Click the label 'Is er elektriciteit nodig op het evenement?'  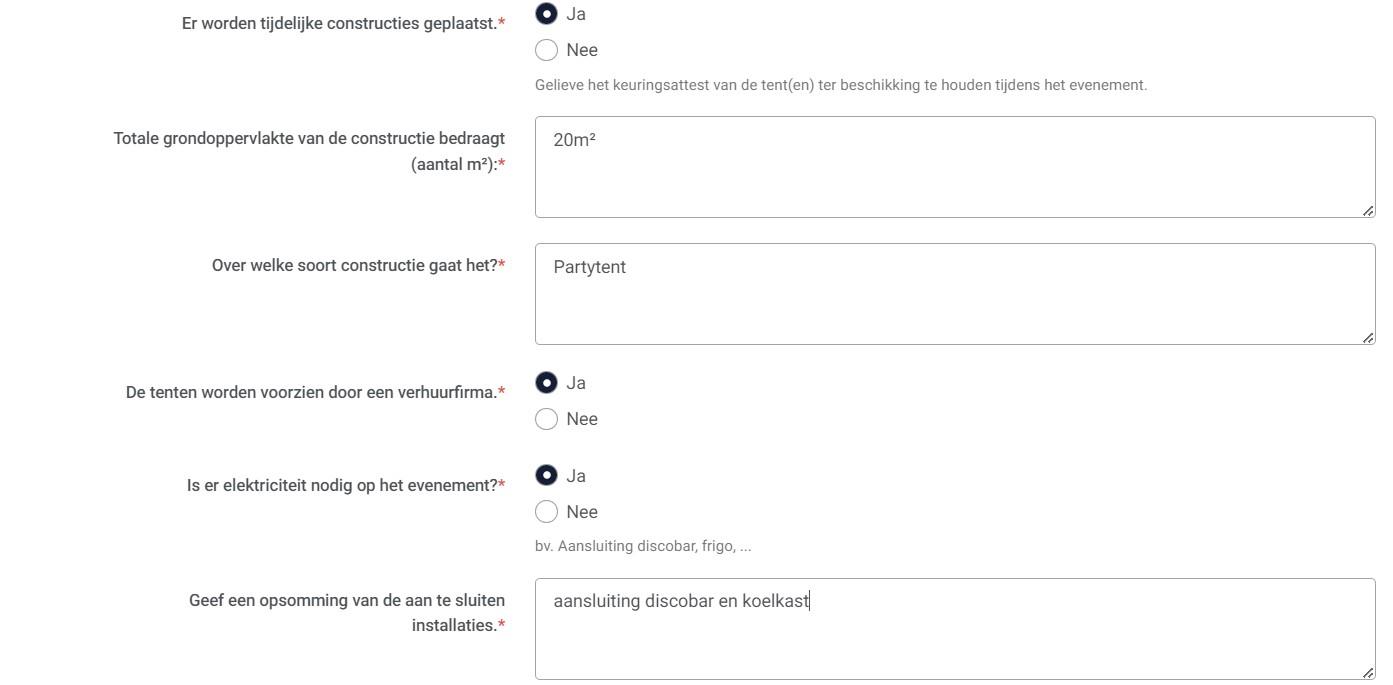pos(342,486)
